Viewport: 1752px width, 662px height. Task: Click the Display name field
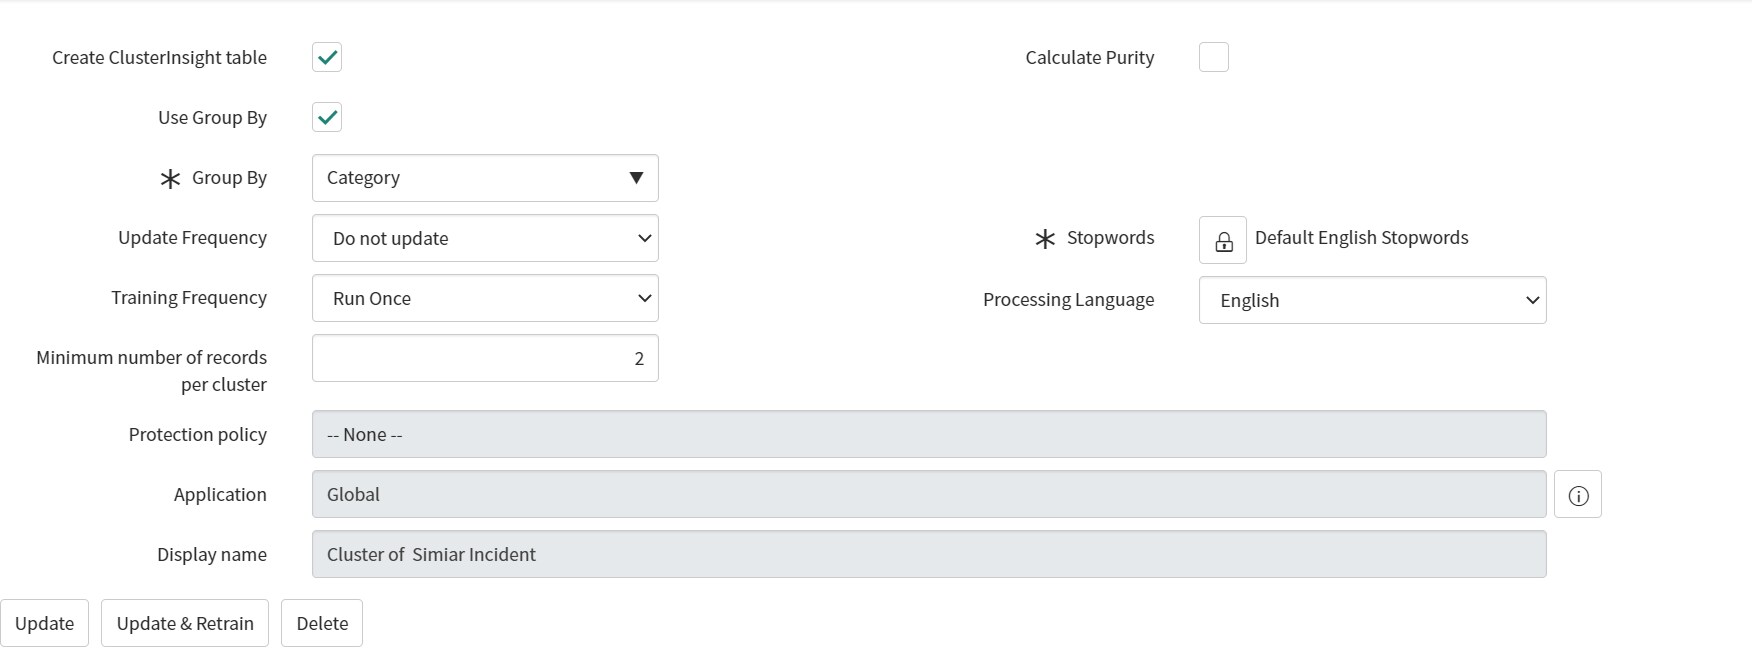click(929, 554)
